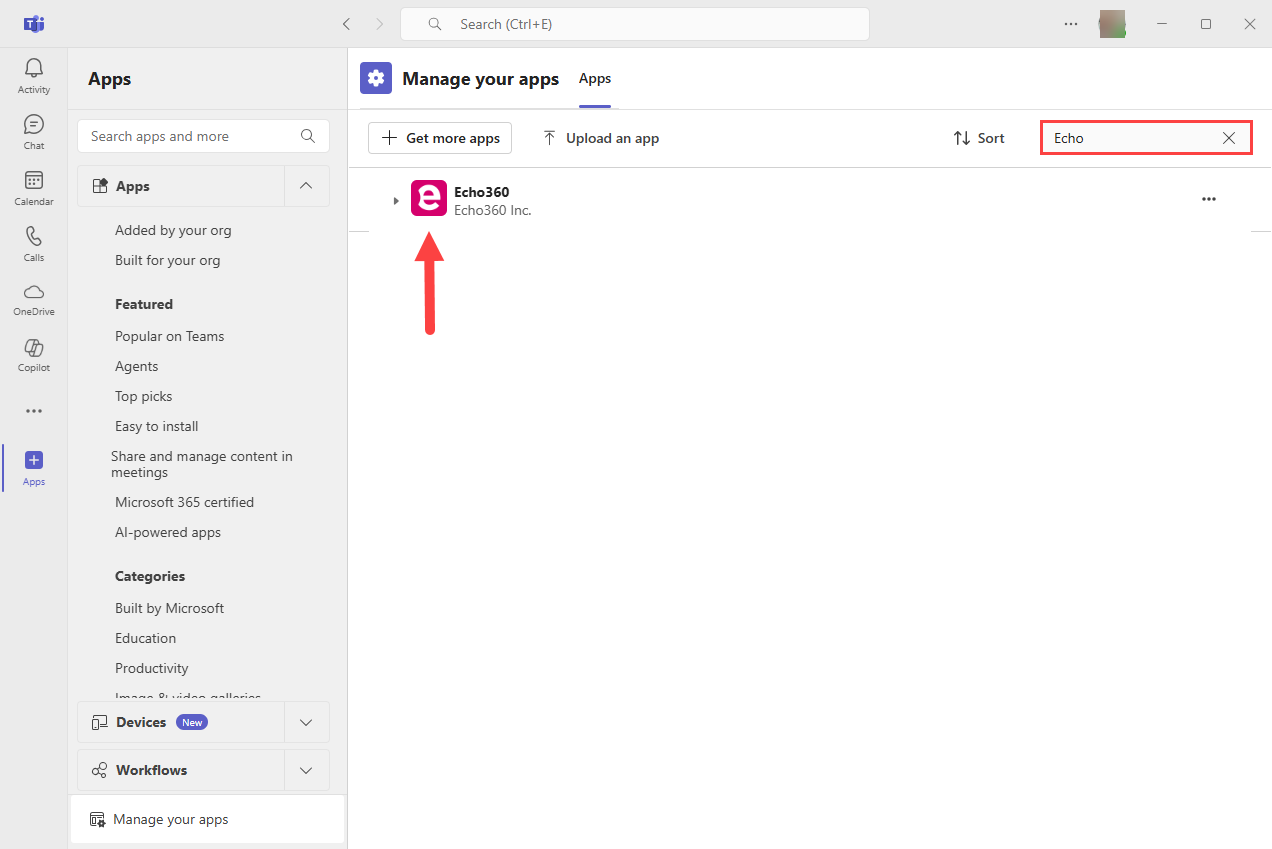Click the Featured heading

[x=144, y=304]
